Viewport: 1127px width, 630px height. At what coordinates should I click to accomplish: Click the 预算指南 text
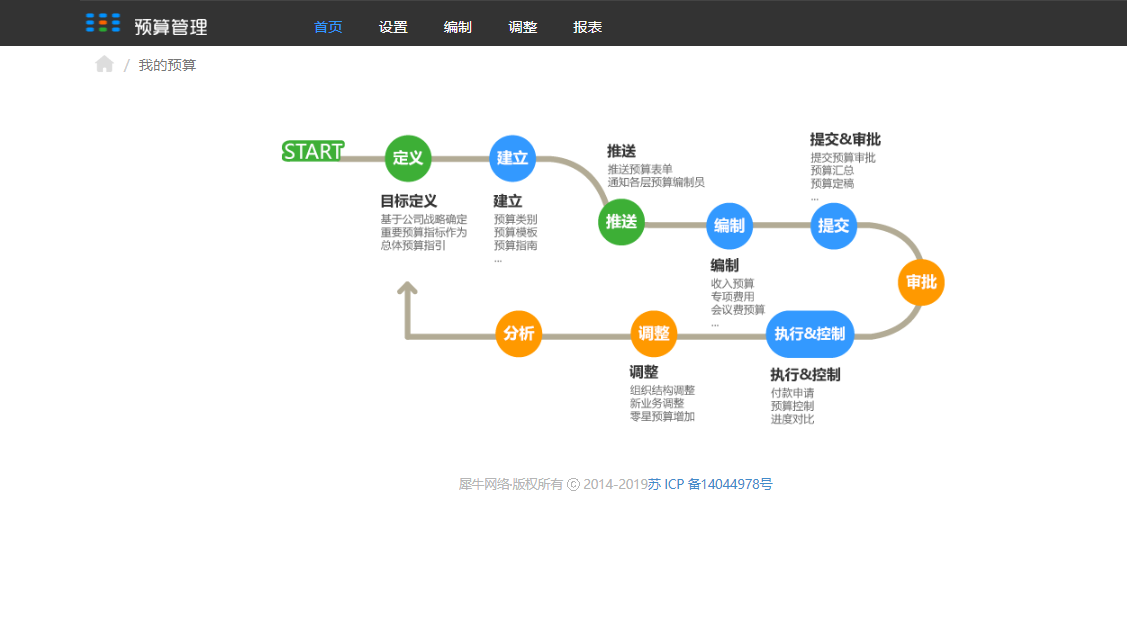pos(515,245)
